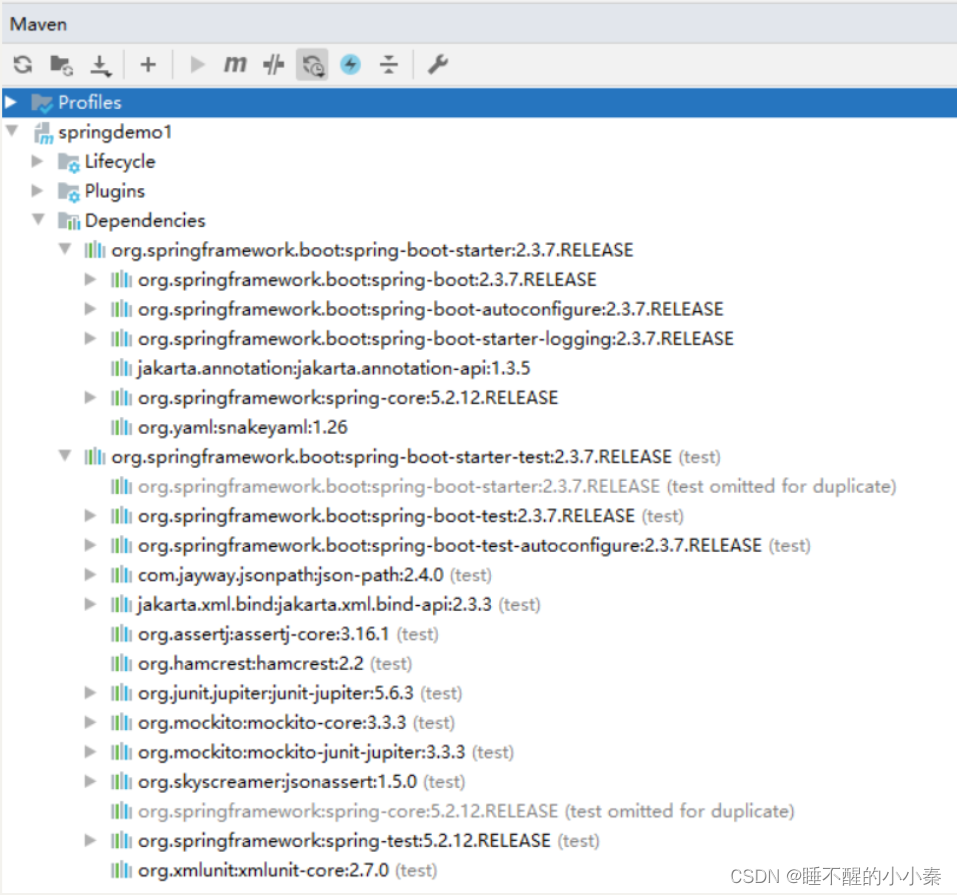
Task: Click library icon beside spring-boot-test-autoconfigure
Action: (121, 545)
